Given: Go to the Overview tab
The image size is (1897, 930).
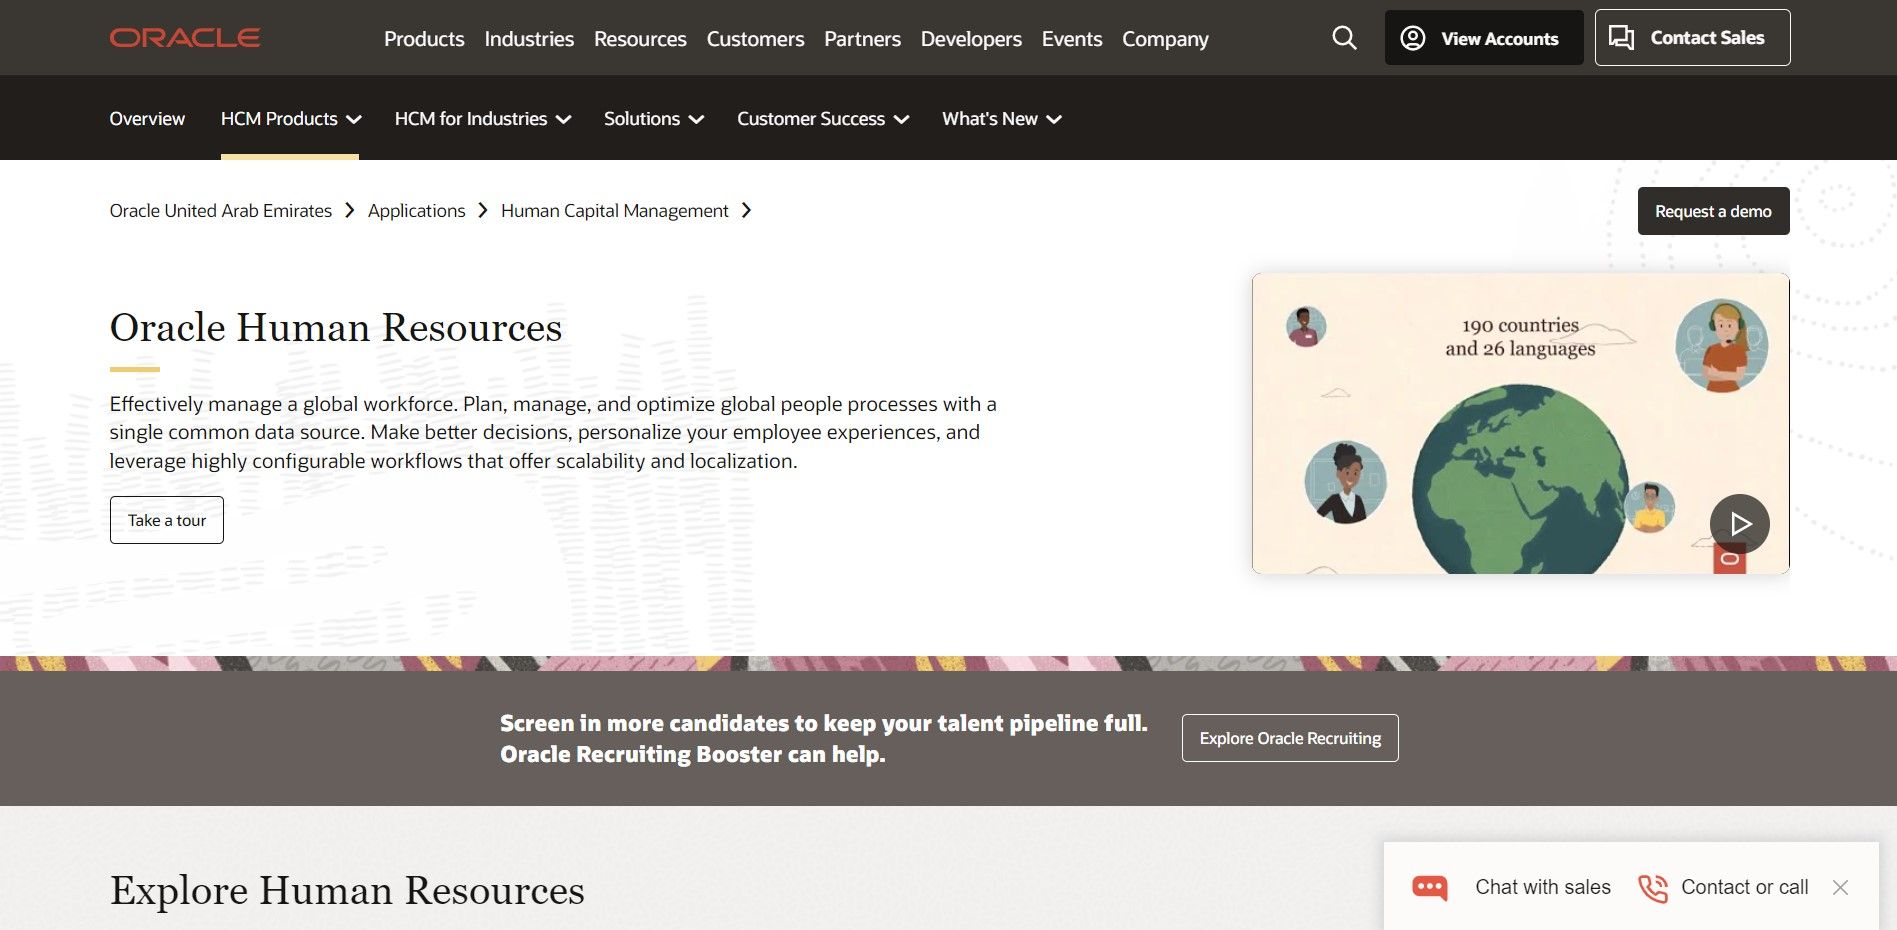Looking at the screenshot, I should click(x=147, y=119).
